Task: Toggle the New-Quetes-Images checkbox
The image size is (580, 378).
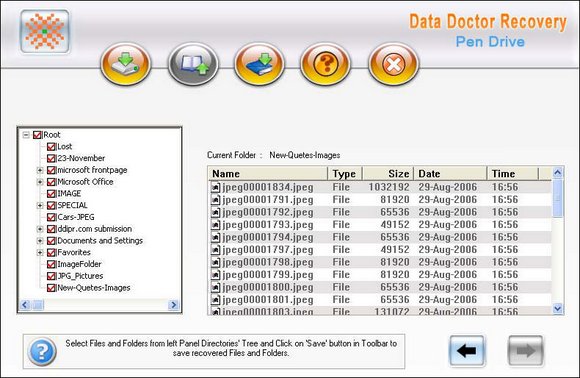Action: point(51,288)
